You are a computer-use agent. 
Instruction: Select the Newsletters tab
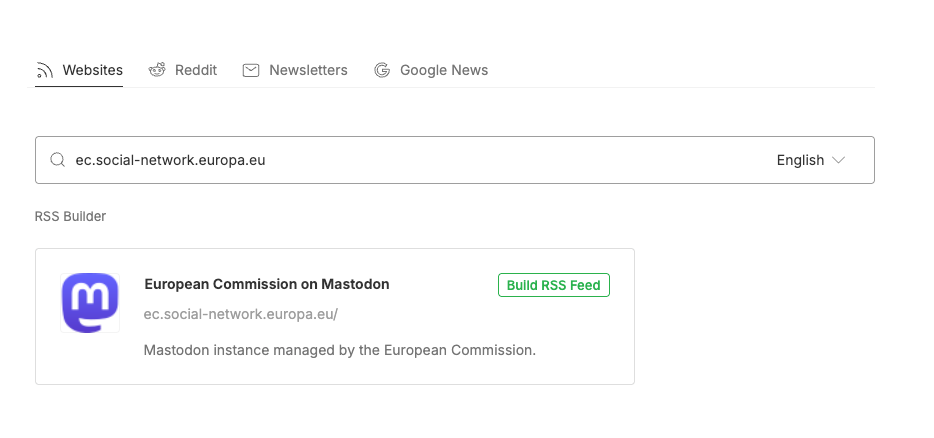[x=308, y=70]
